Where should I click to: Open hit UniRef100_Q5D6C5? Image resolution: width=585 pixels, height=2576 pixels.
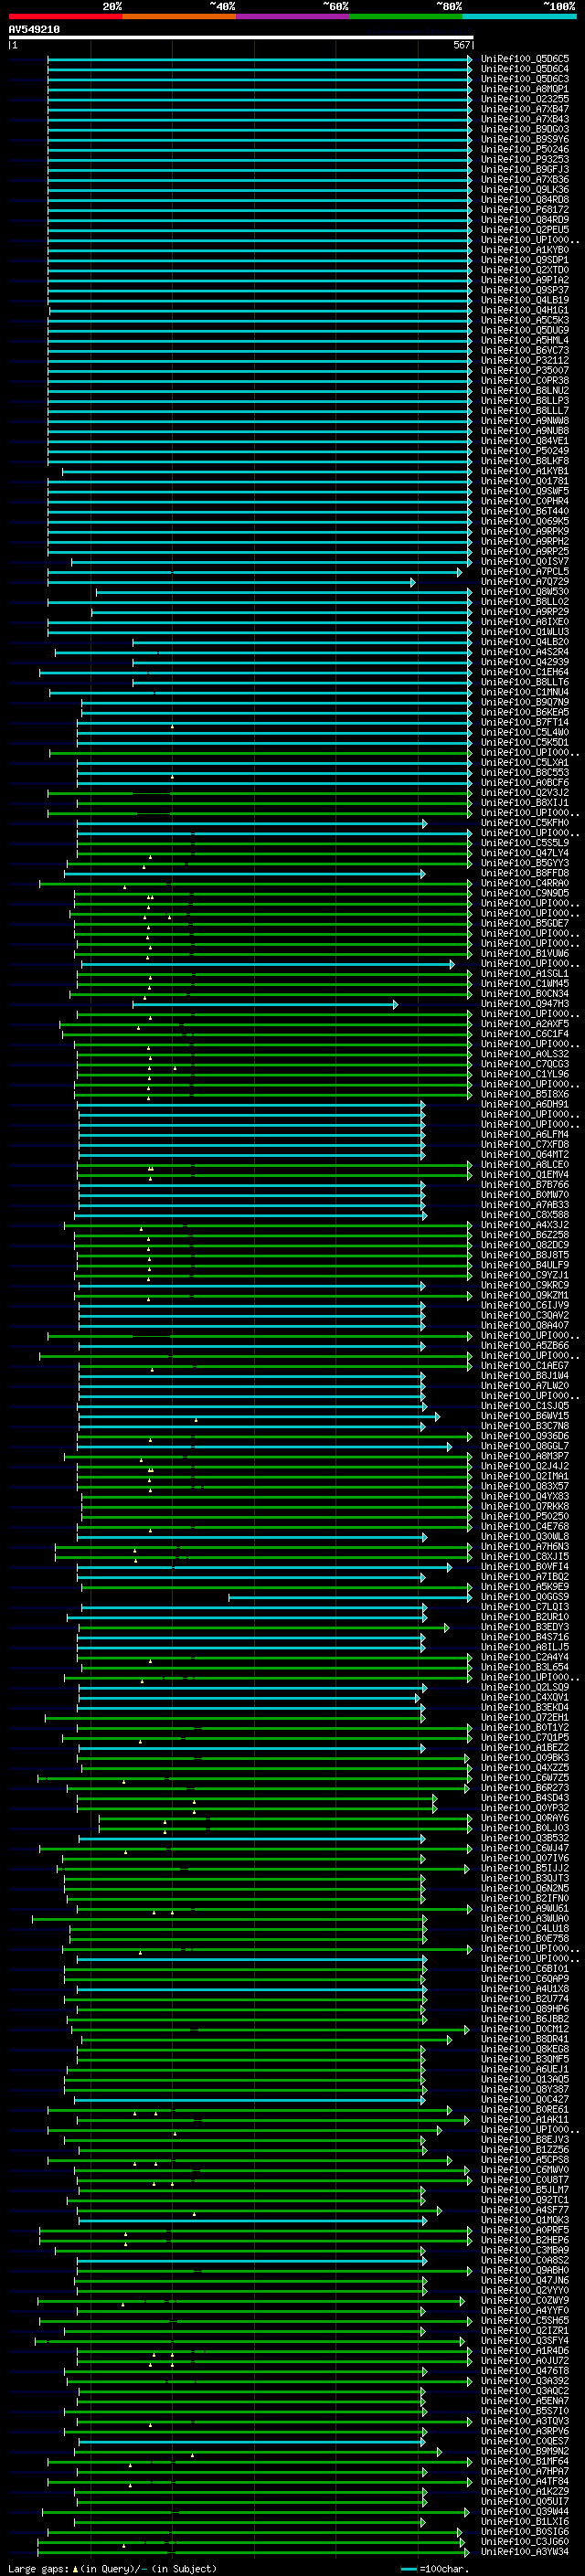point(525,59)
